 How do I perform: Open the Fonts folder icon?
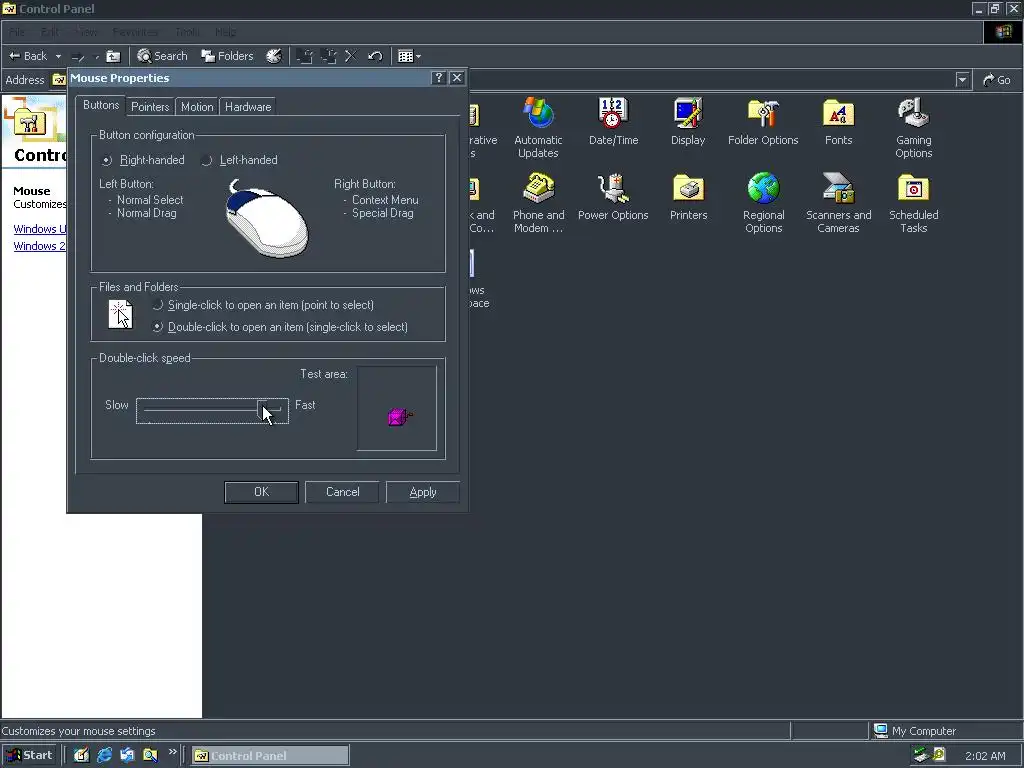pos(839,121)
